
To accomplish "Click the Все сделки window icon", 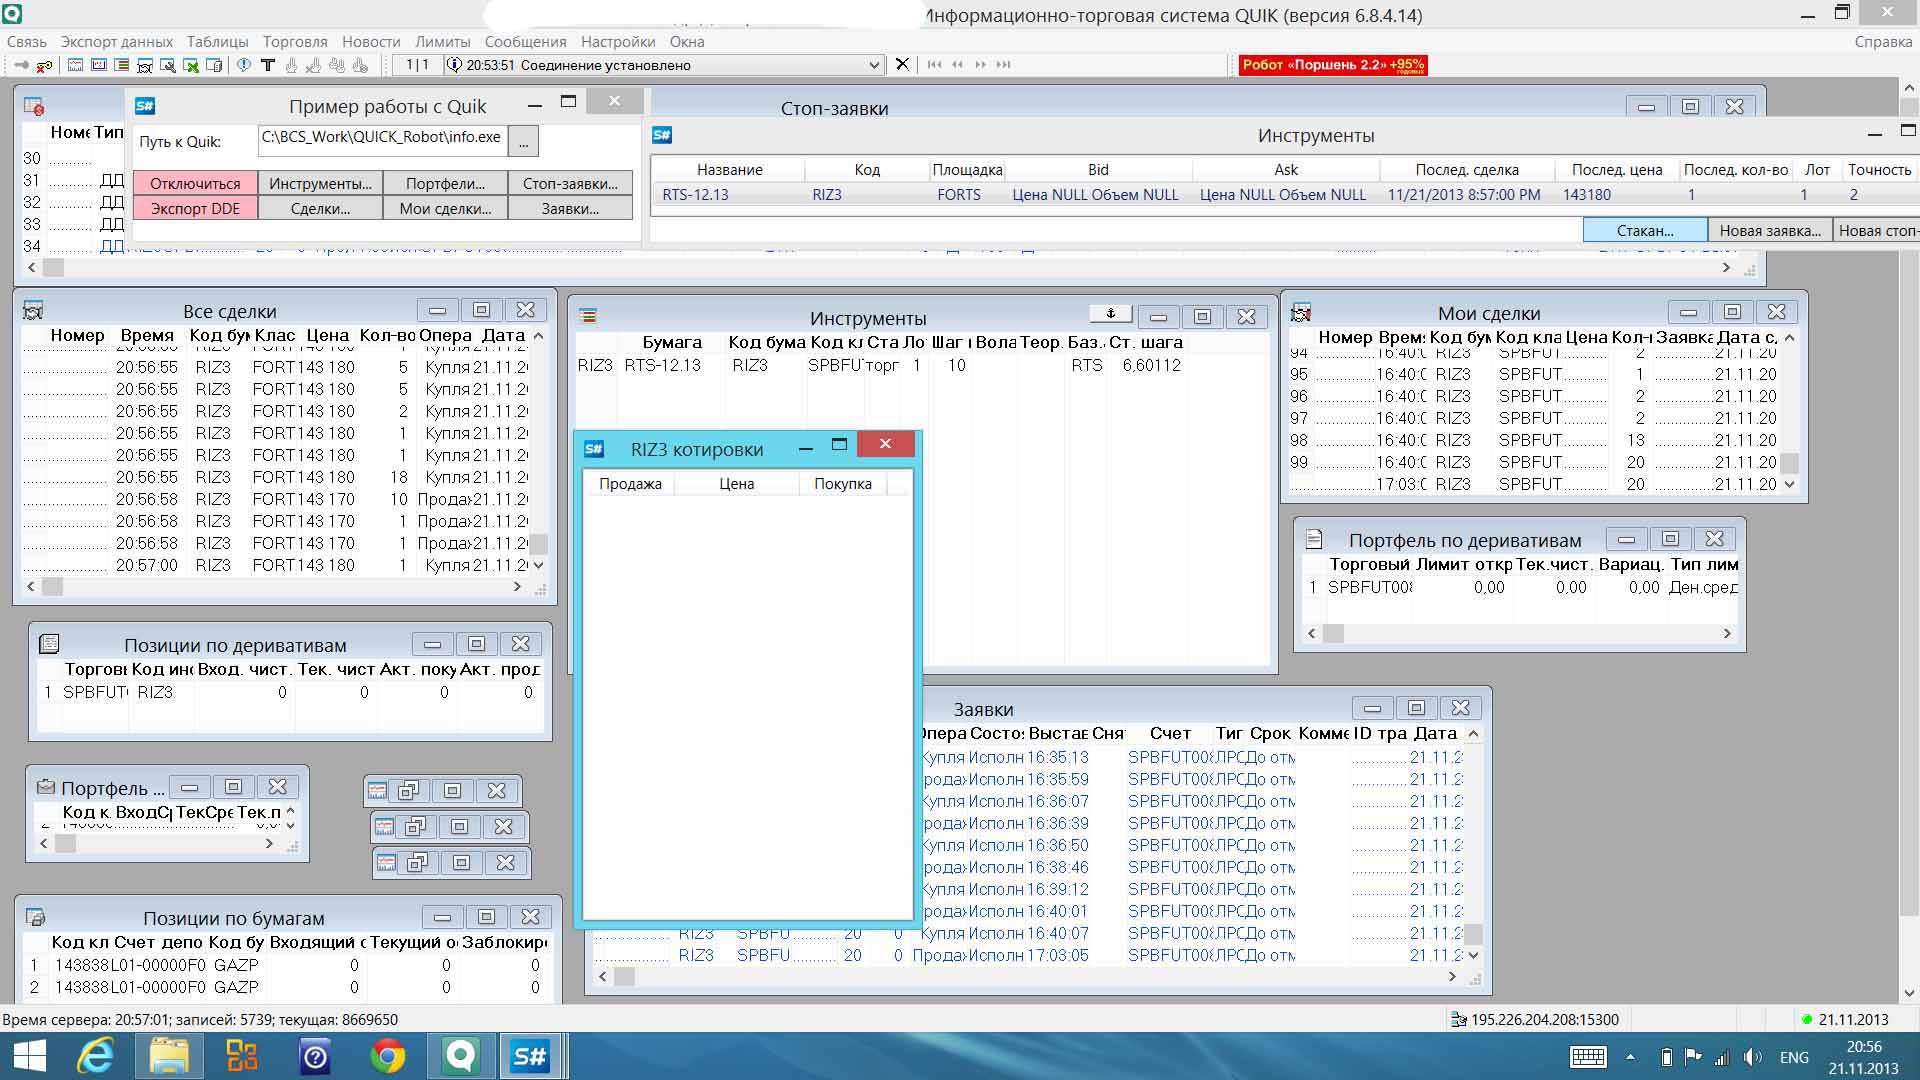I will pos(32,311).
